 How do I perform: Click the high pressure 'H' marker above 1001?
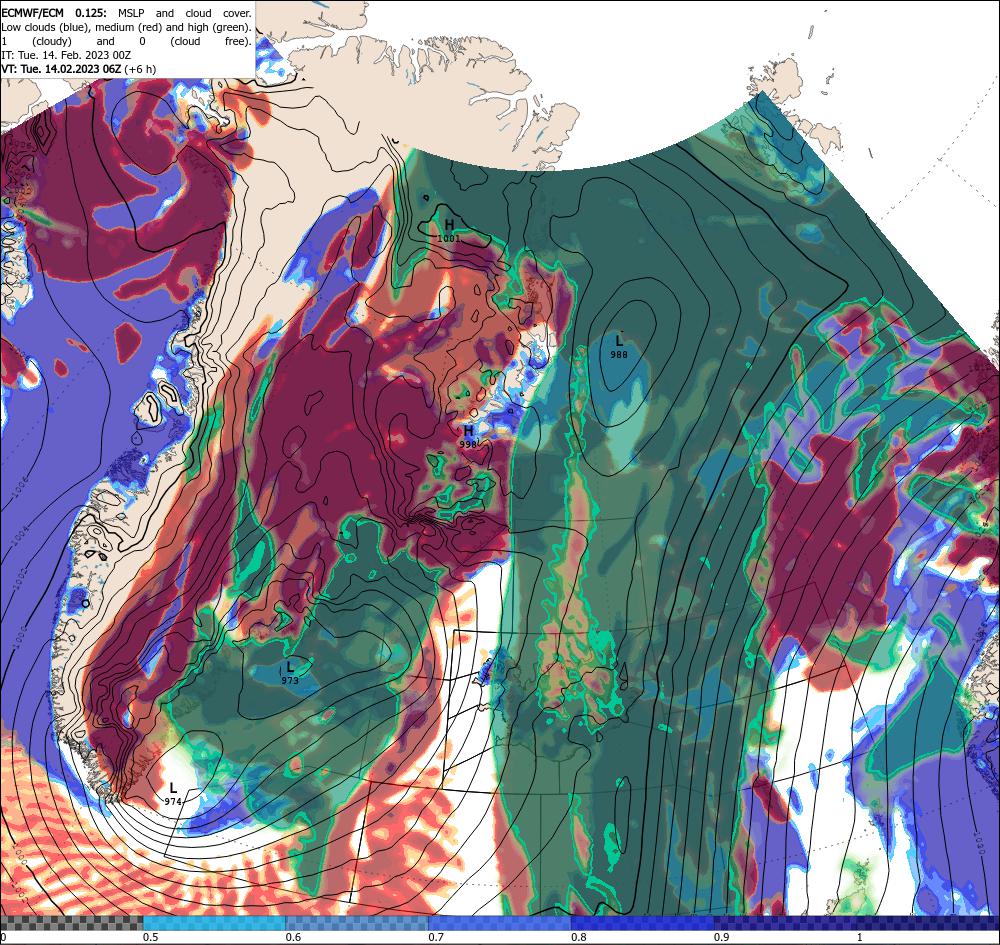(x=450, y=225)
